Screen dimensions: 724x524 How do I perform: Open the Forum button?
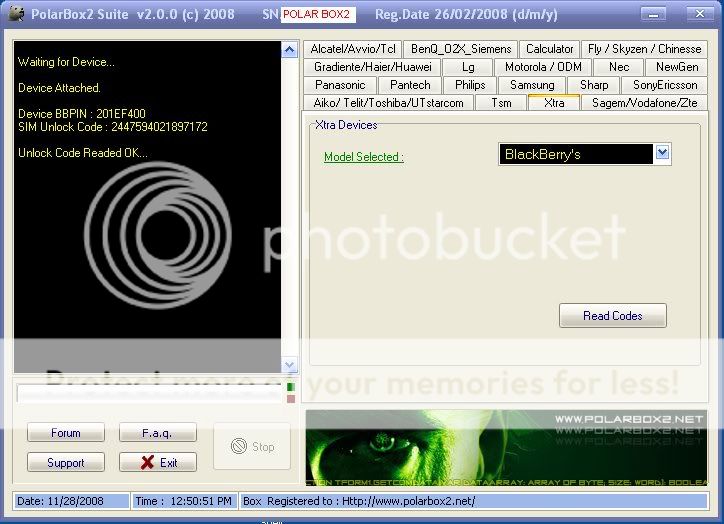click(x=66, y=433)
